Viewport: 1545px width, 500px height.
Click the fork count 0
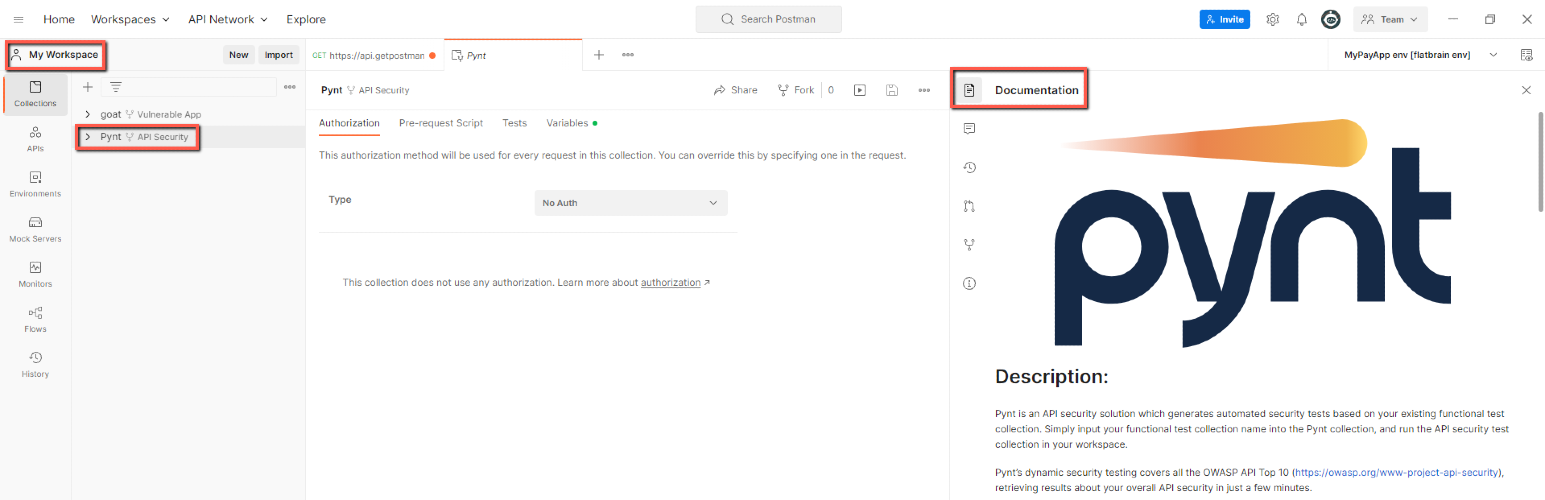[830, 90]
